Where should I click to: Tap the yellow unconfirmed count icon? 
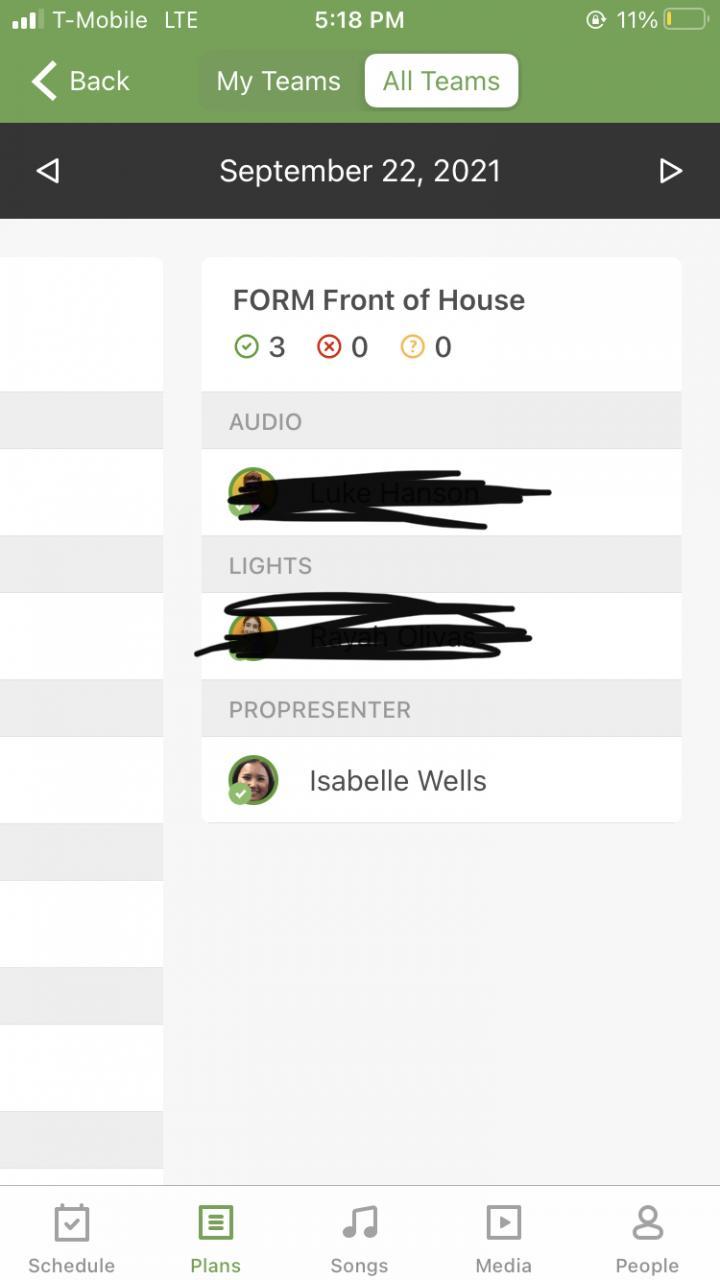(x=412, y=347)
